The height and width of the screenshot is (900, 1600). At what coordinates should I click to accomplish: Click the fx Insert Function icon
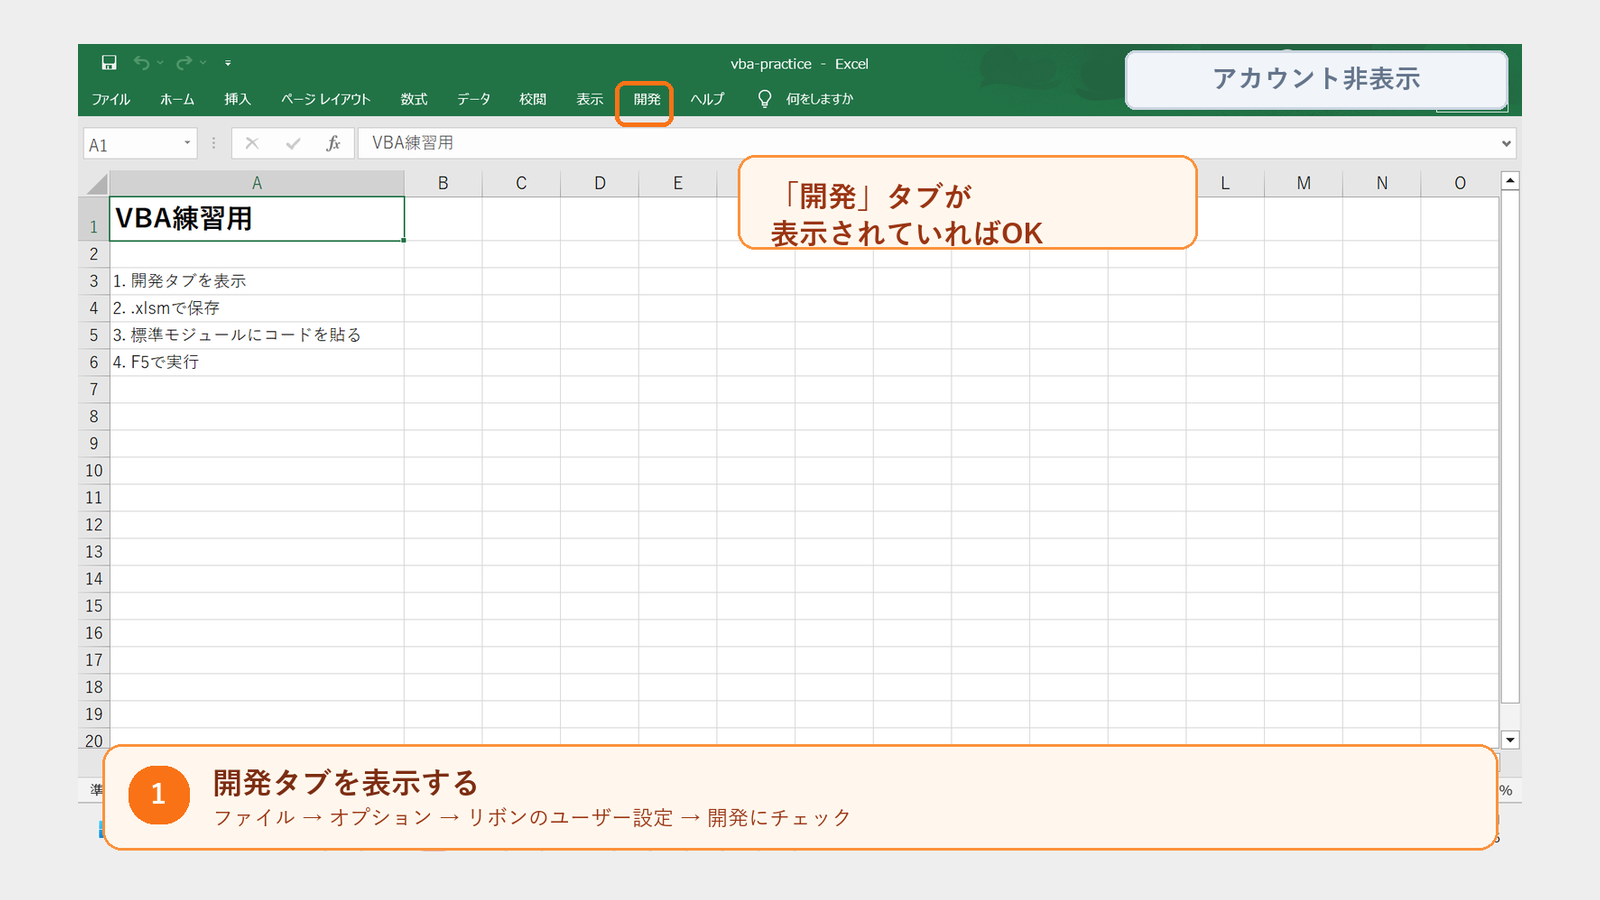coord(334,143)
